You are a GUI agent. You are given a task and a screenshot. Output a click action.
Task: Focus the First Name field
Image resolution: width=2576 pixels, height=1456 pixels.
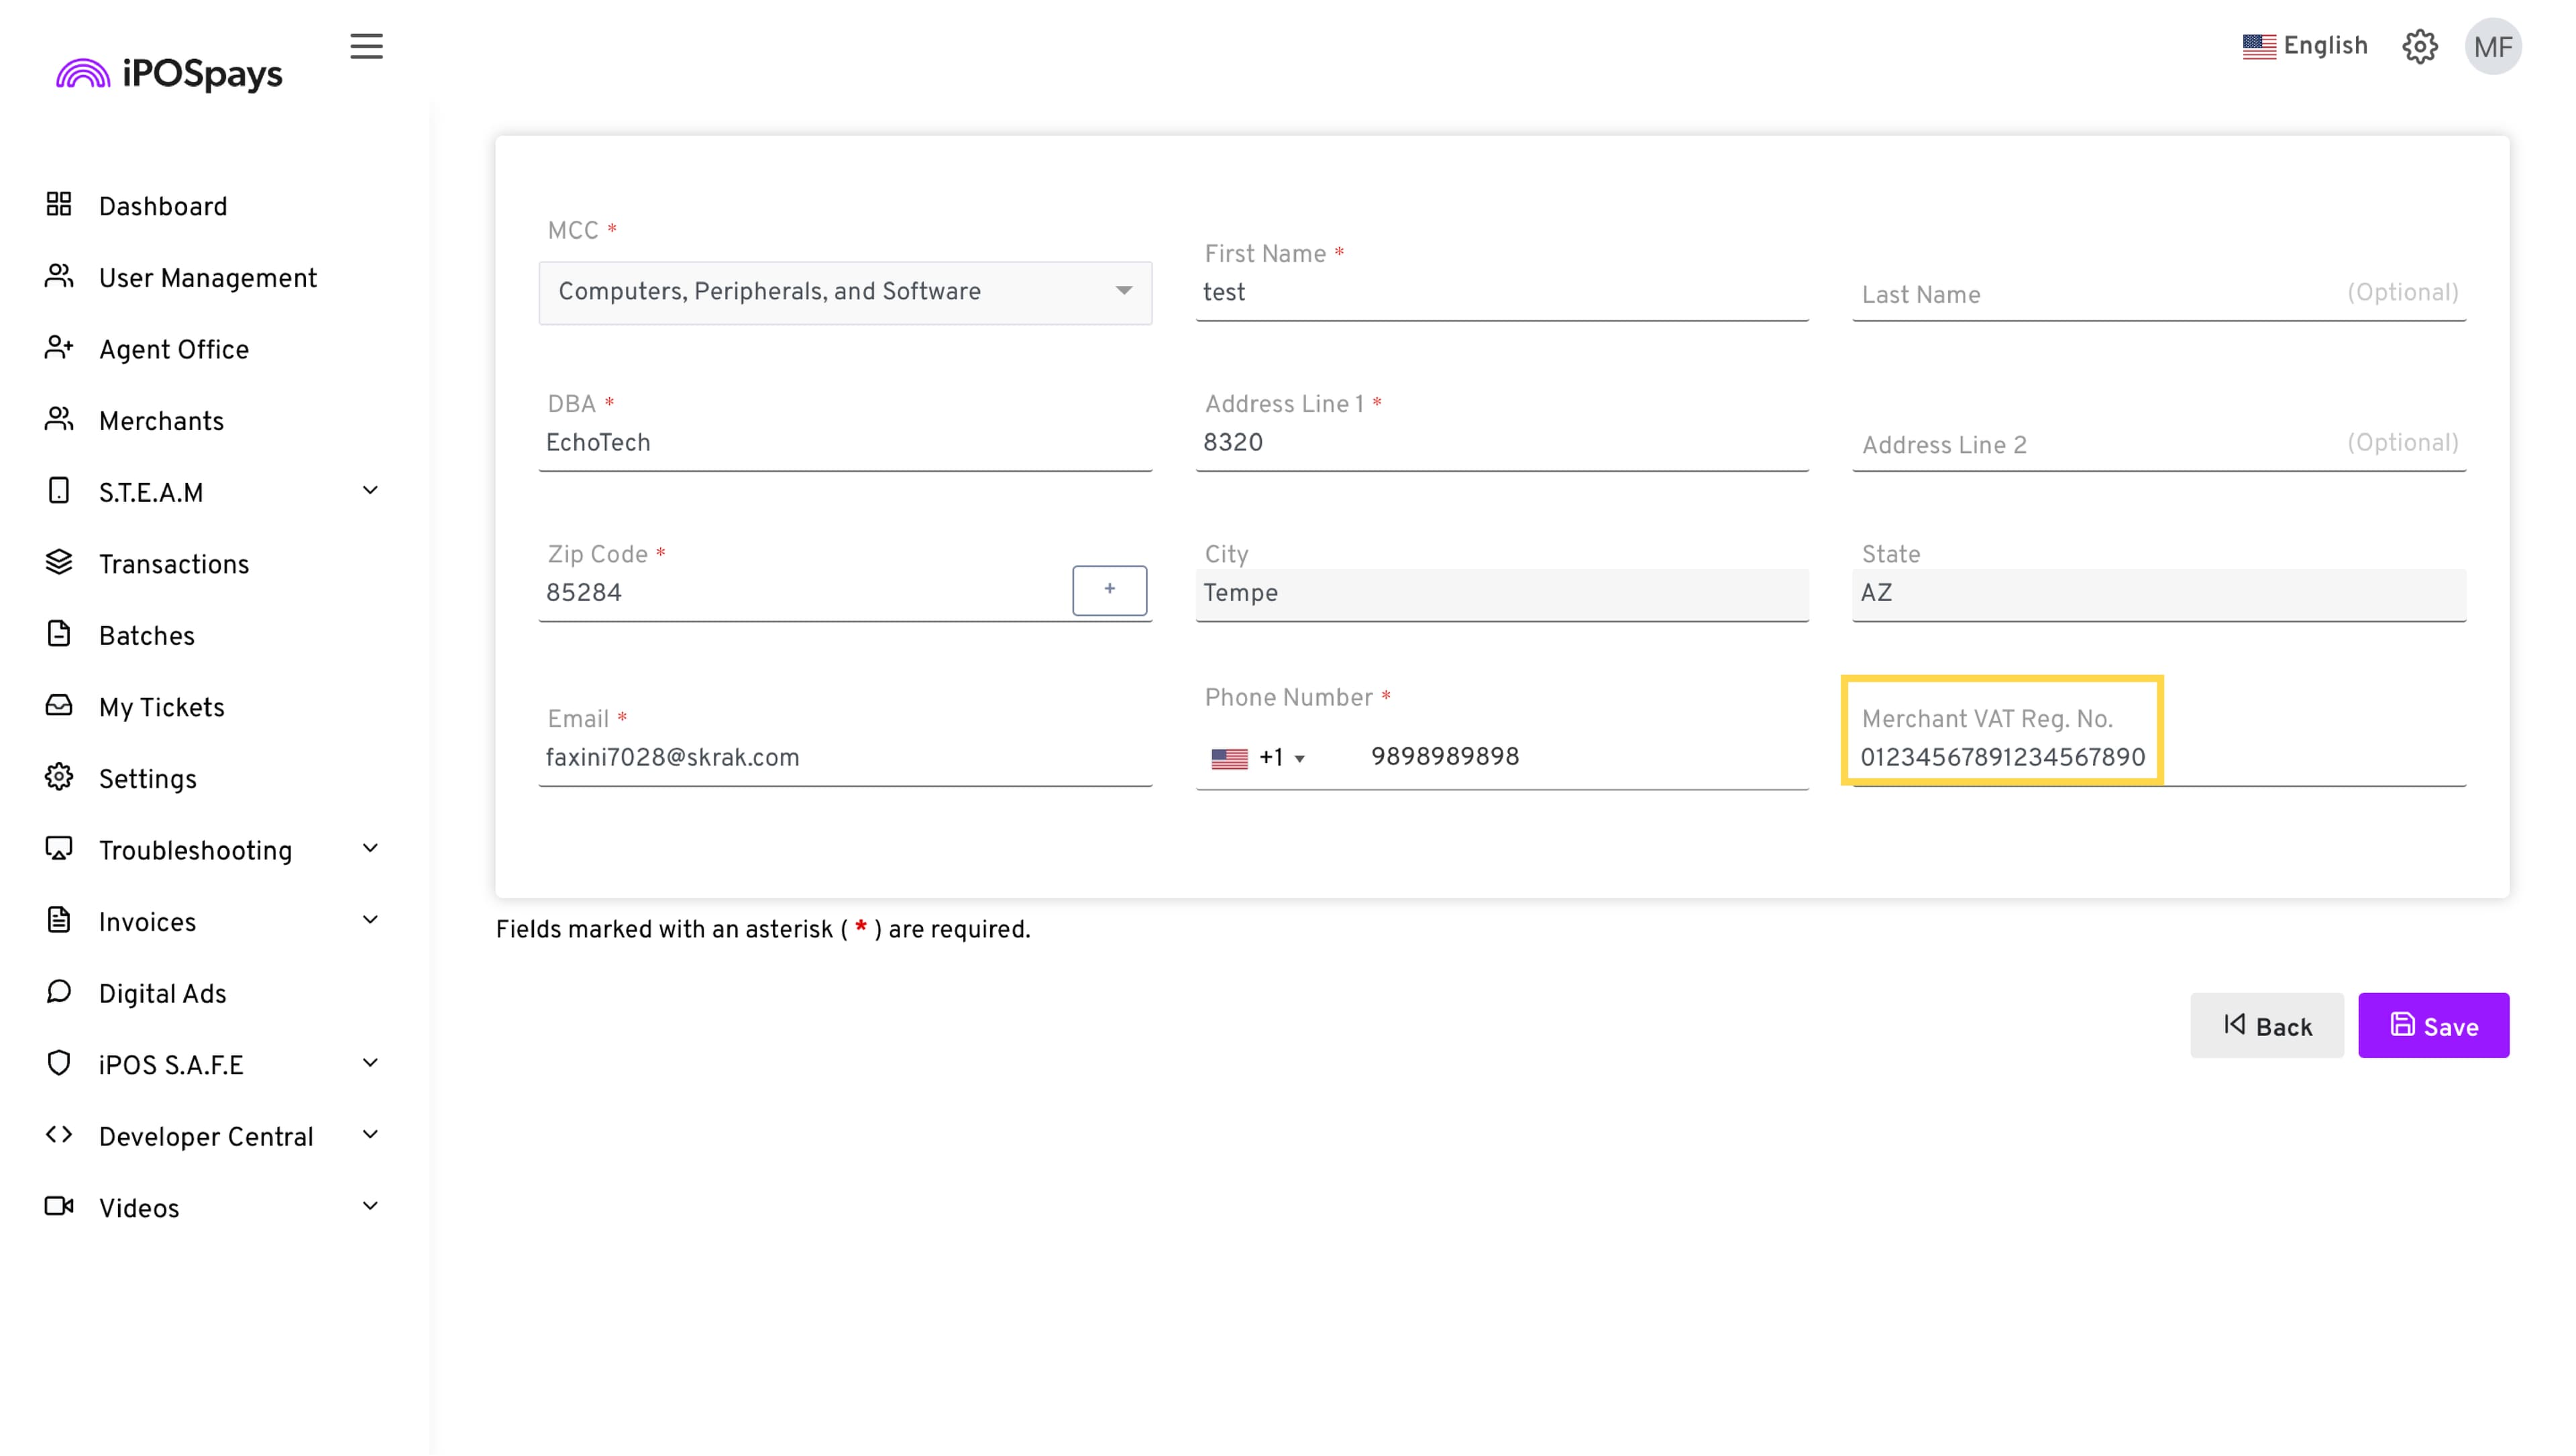(1502, 292)
